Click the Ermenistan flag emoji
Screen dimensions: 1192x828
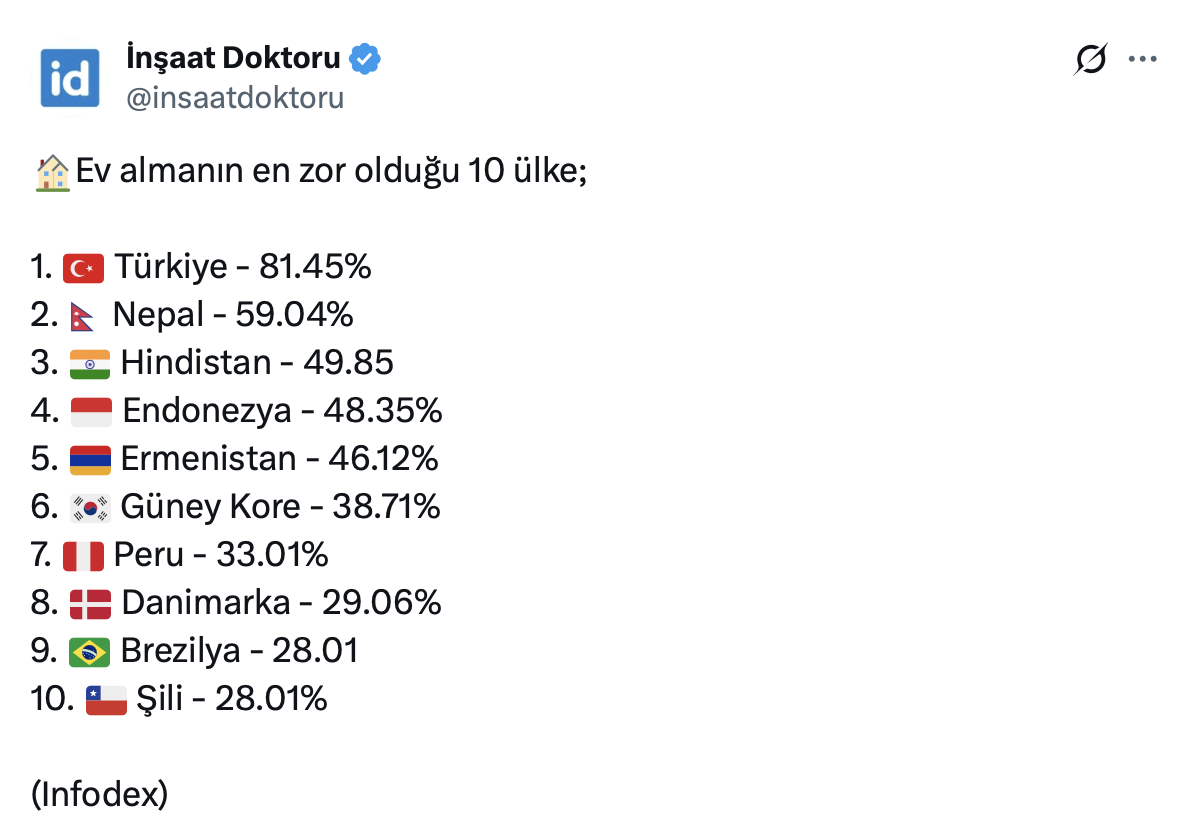(90, 459)
